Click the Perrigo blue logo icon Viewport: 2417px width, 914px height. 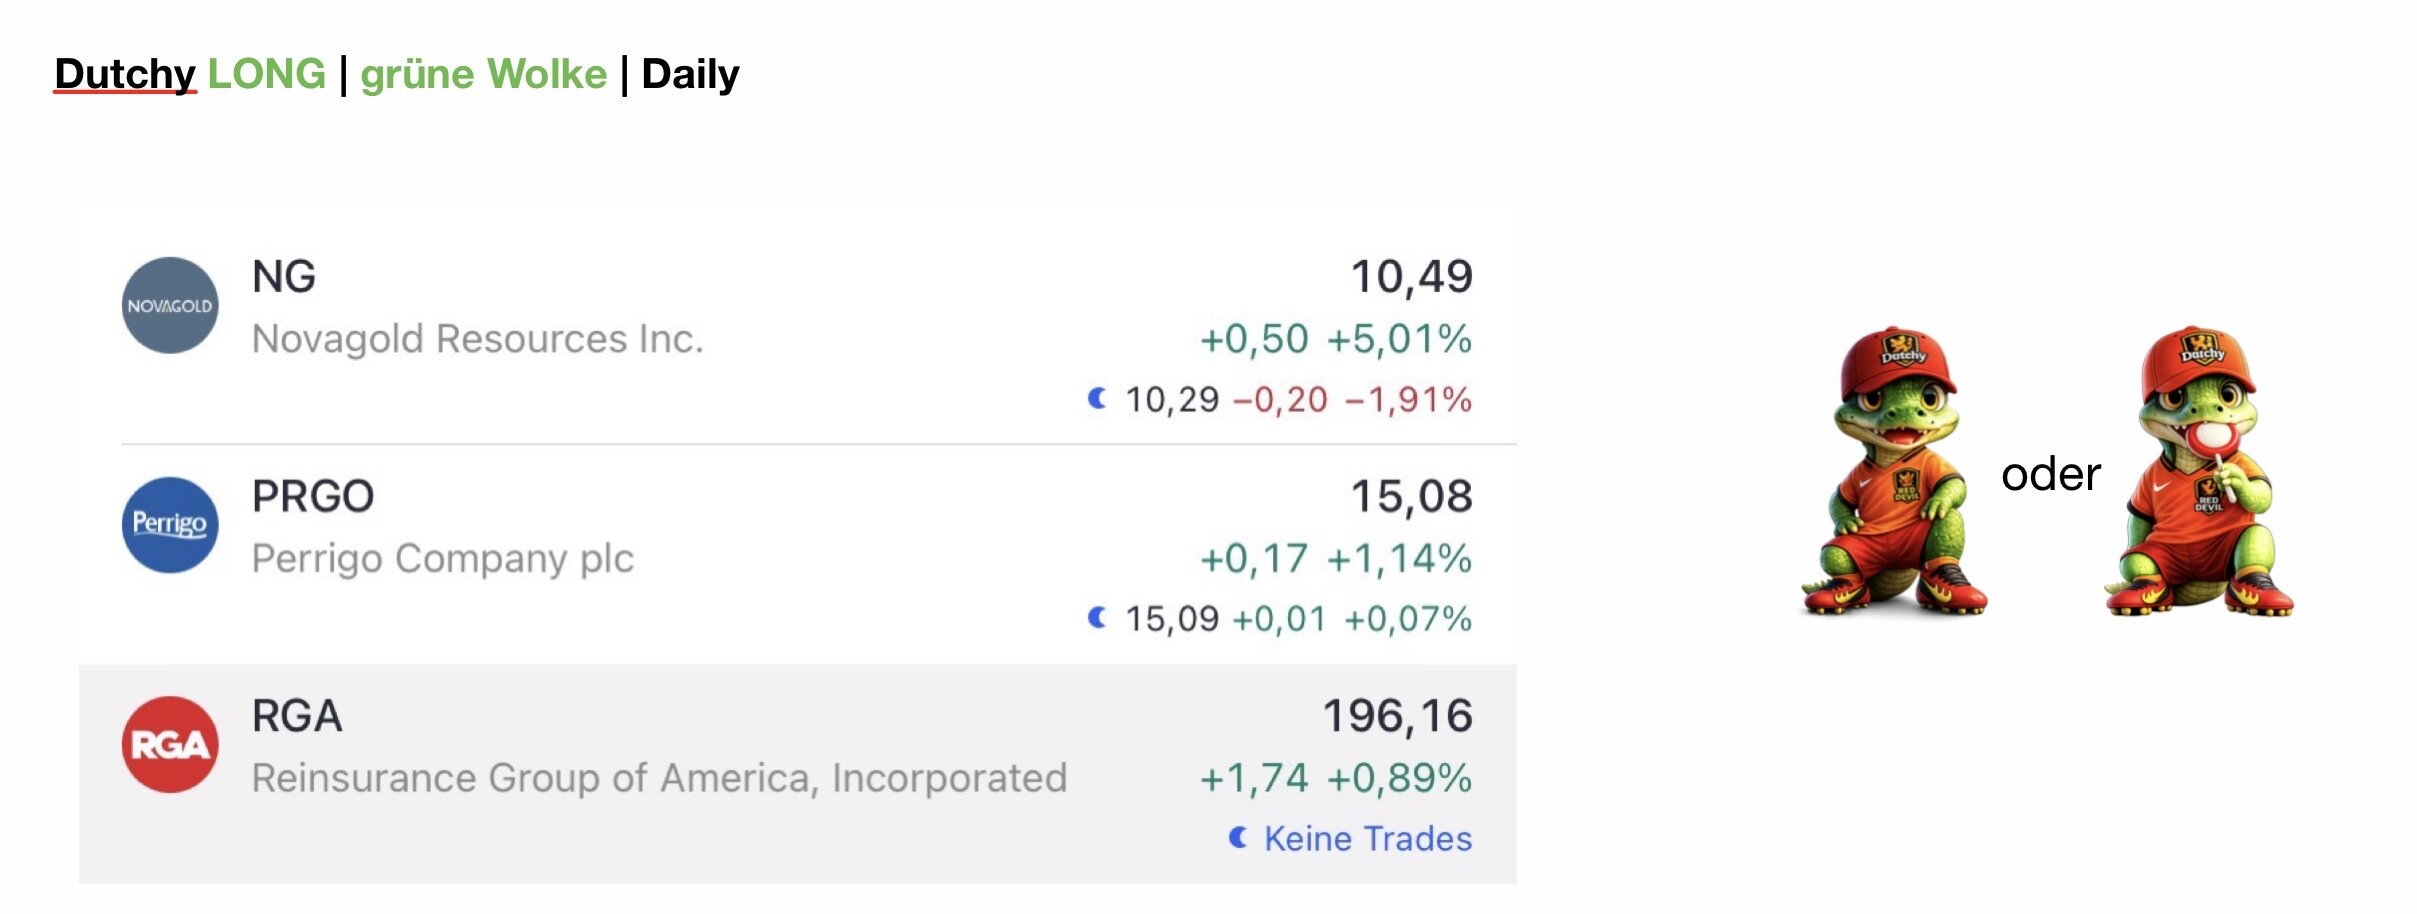coord(170,525)
